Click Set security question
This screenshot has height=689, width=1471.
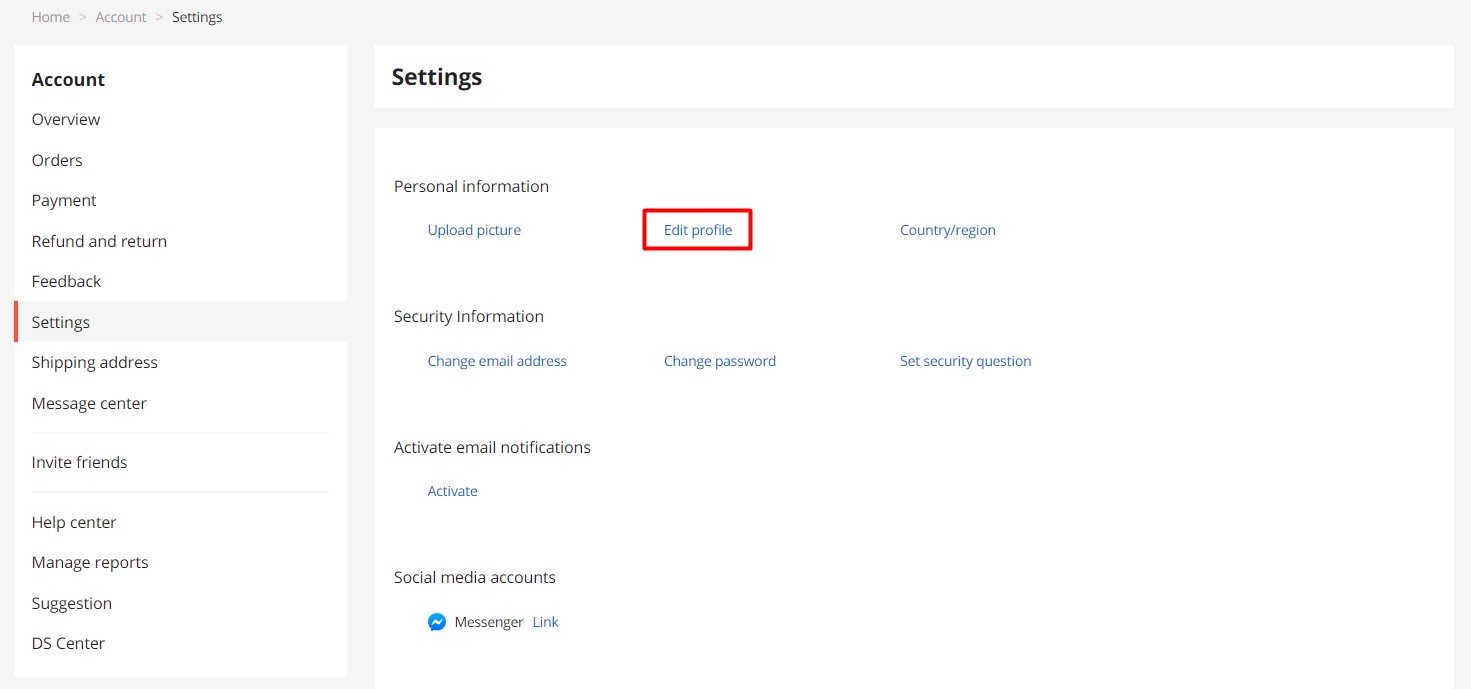[965, 360]
